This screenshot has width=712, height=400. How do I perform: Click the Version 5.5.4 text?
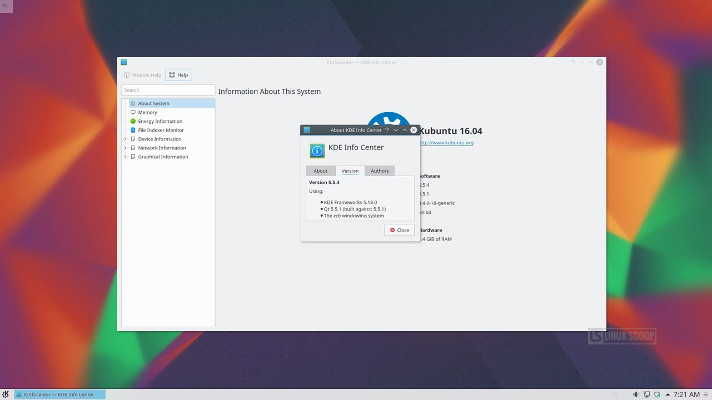pyautogui.click(x=324, y=183)
